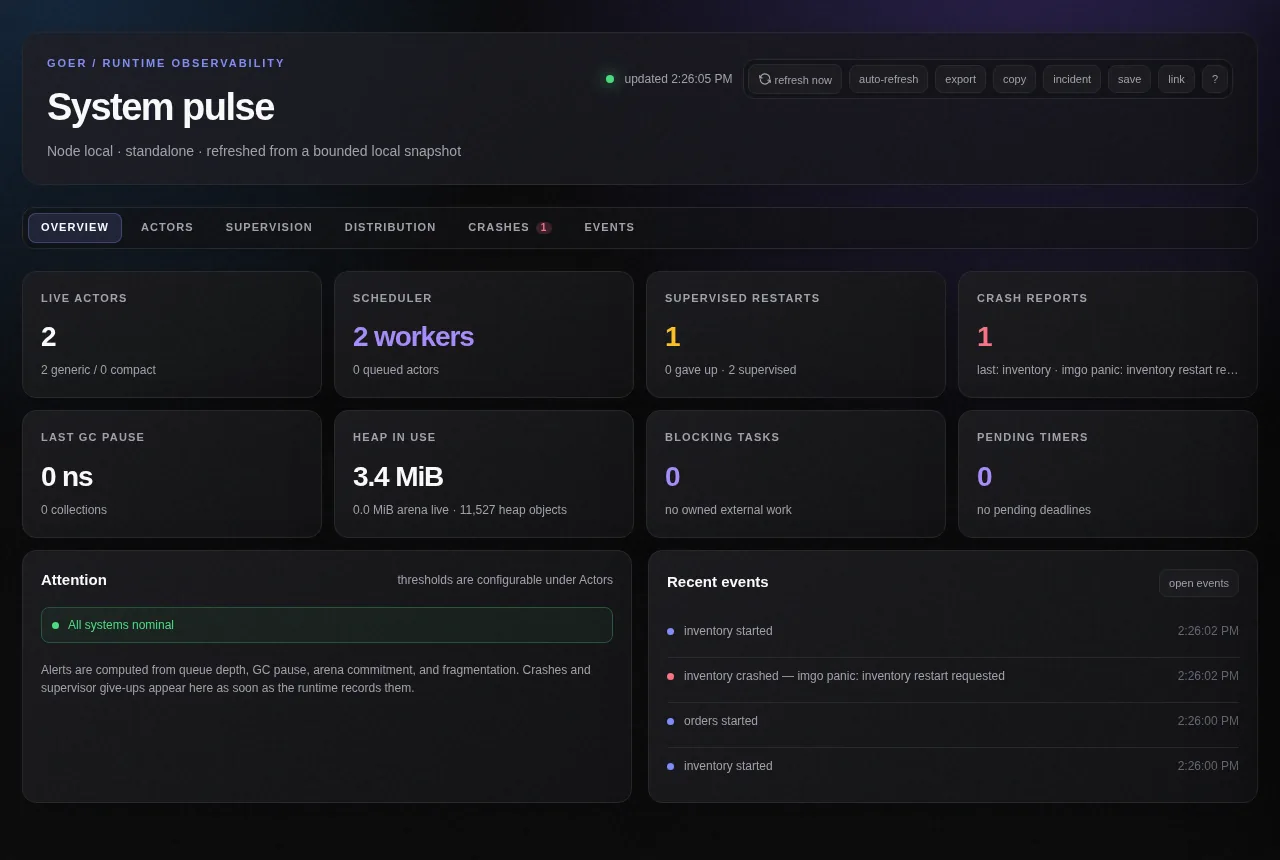Open the incident action
The image size is (1280, 860).
pos(1072,79)
